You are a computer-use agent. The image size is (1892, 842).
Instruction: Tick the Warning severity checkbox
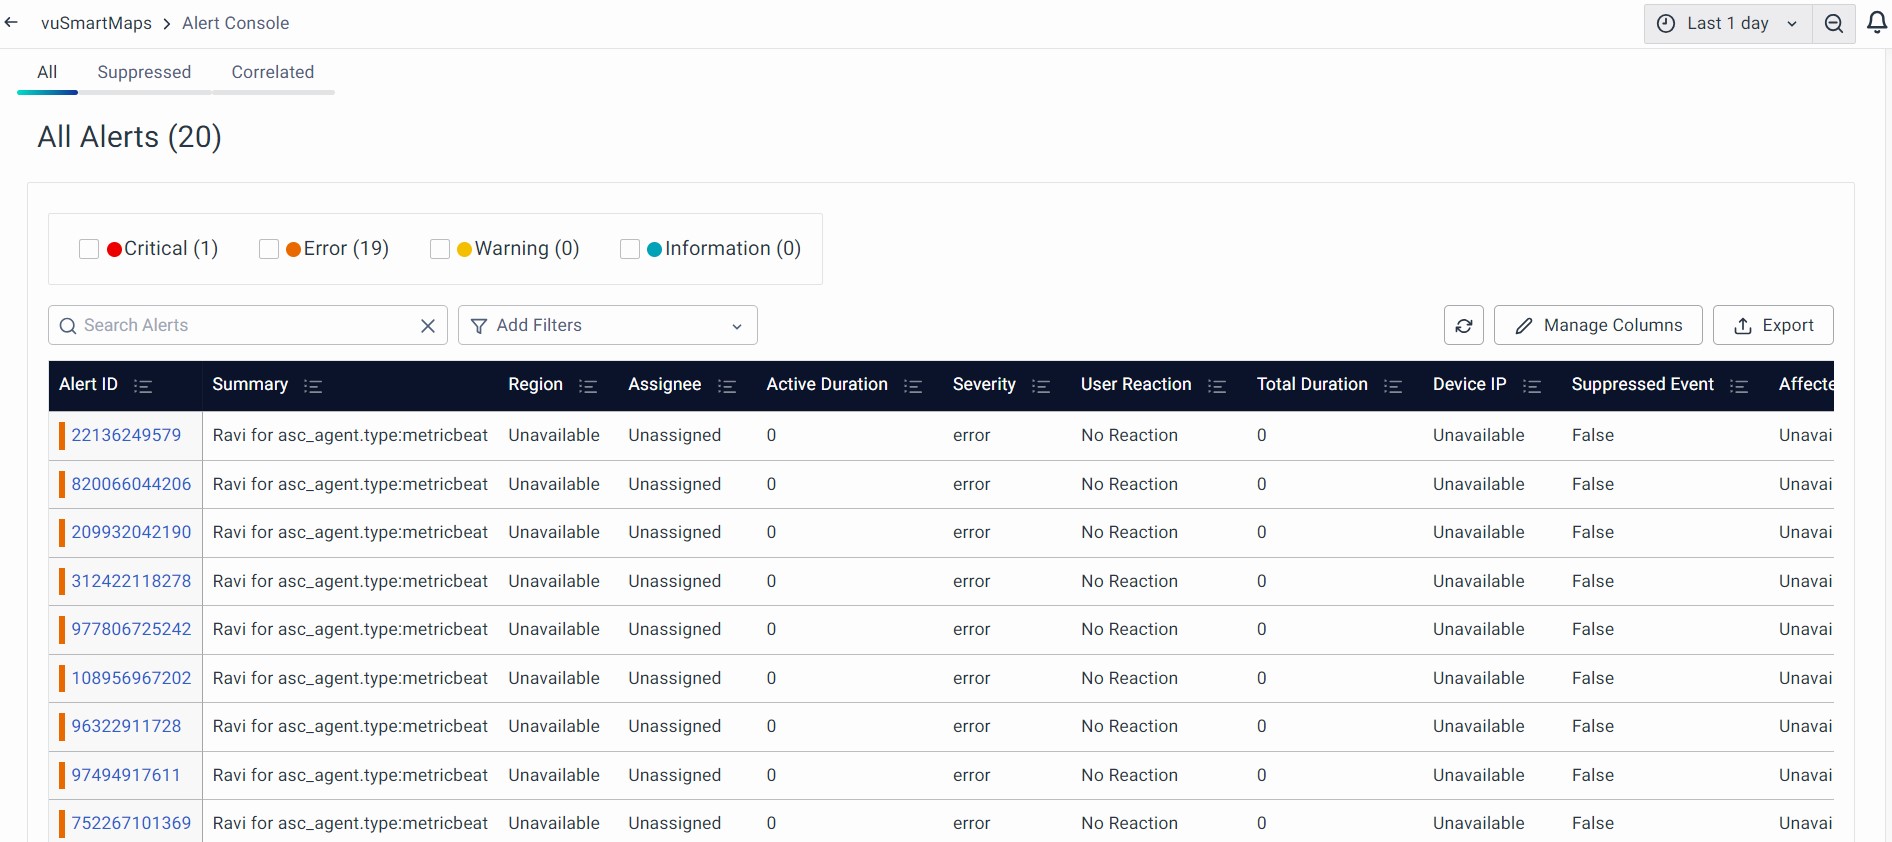(439, 249)
